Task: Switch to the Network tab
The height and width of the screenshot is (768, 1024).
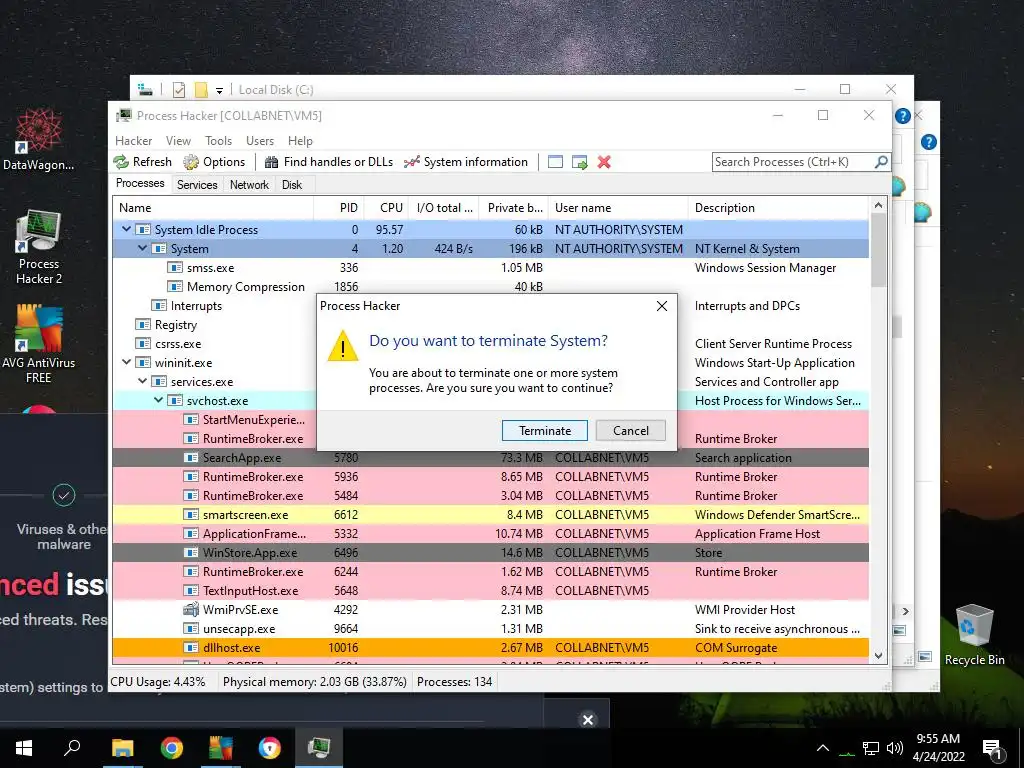Action: click(x=249, y=185)
